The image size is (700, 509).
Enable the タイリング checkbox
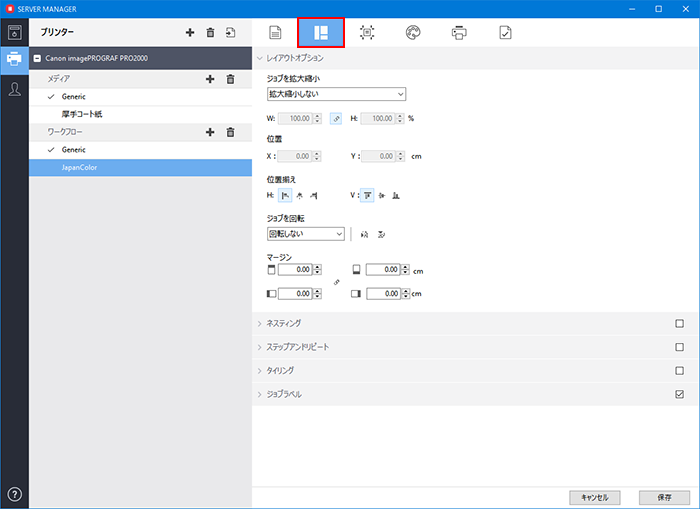click(x=680, y=370)
